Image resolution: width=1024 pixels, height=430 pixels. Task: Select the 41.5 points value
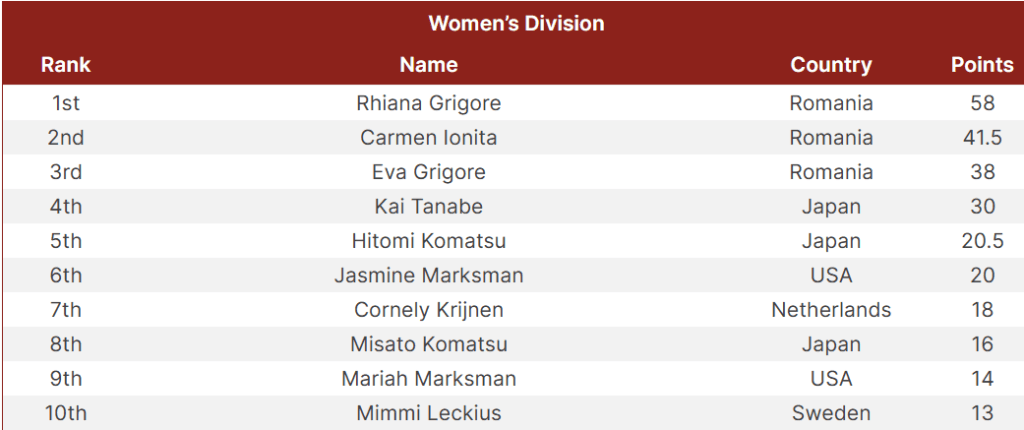click(x=982, y=138)
